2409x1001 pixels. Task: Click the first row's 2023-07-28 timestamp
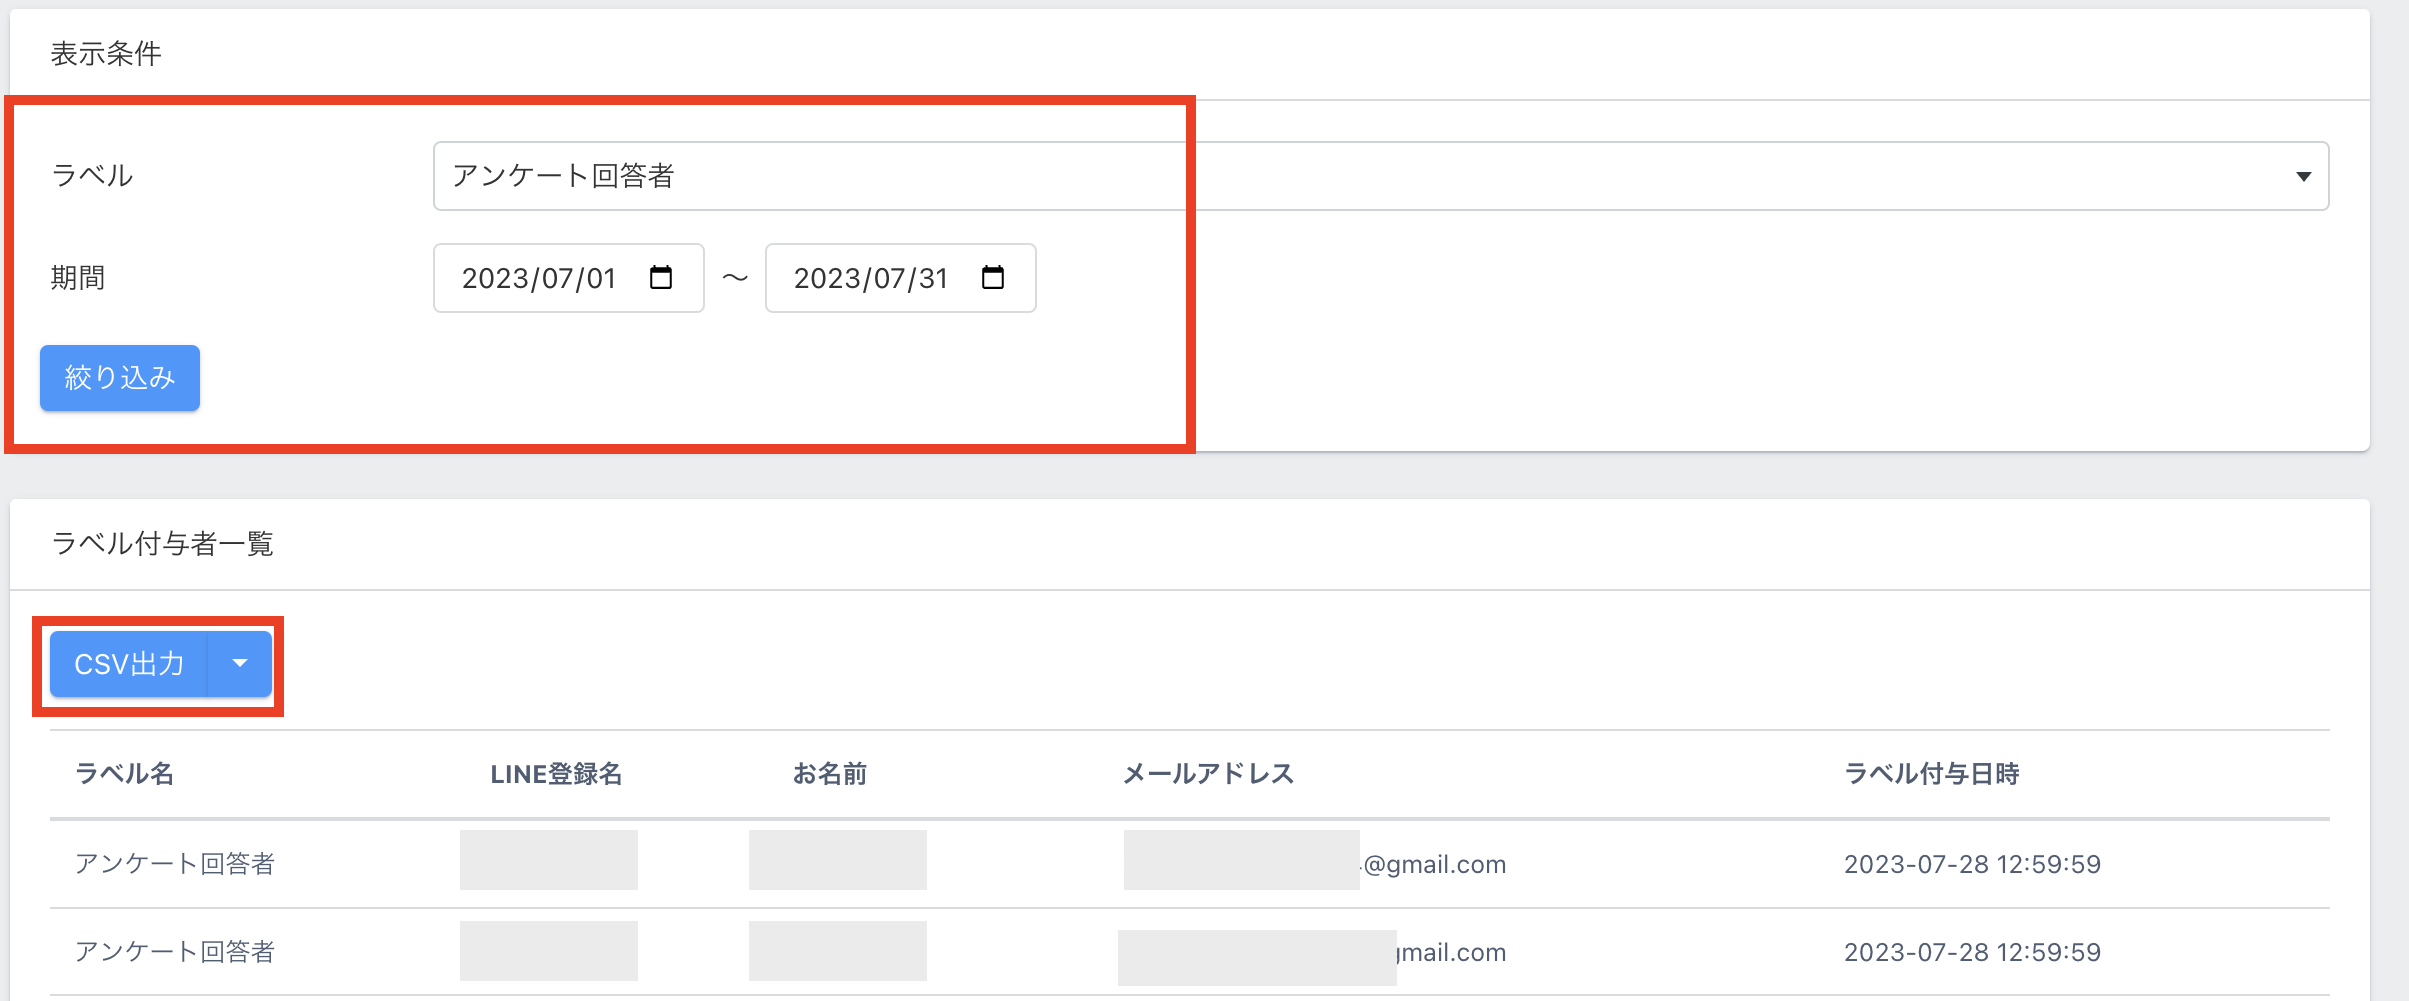click(x=1972, y=864)
